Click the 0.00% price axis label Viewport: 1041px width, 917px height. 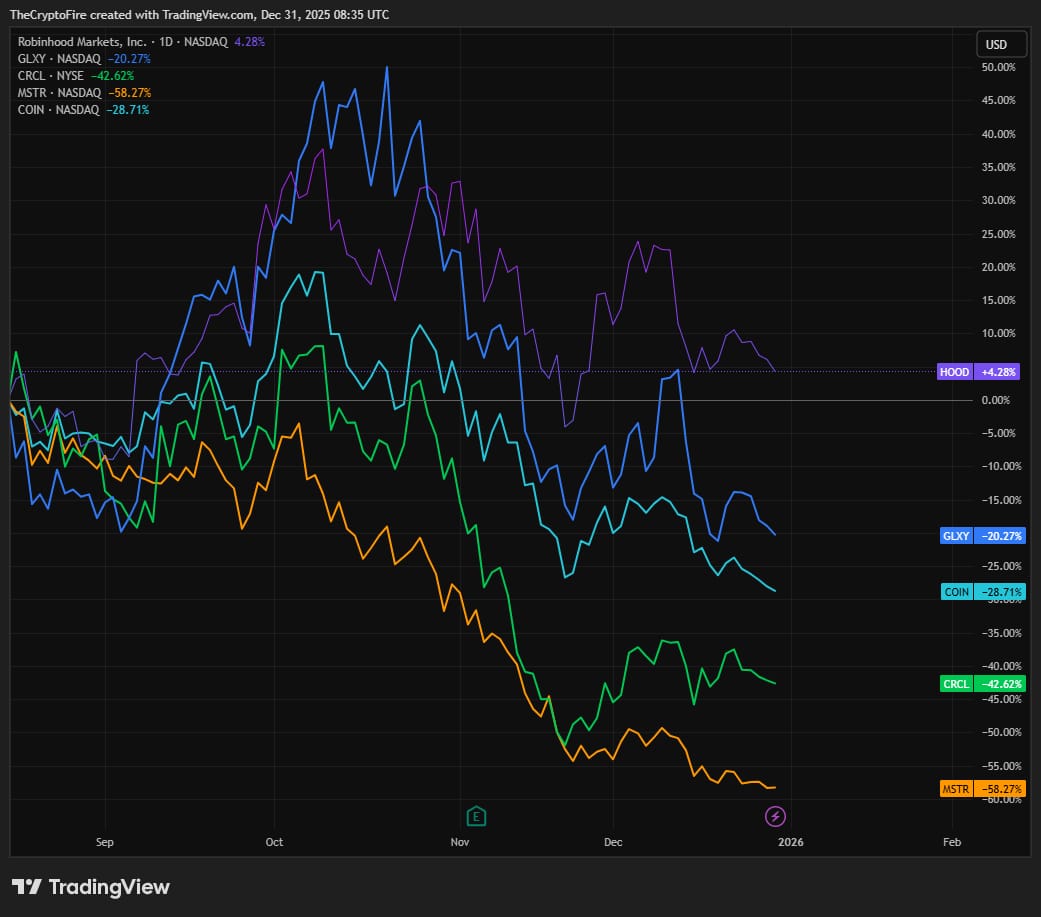click(996, 400)
